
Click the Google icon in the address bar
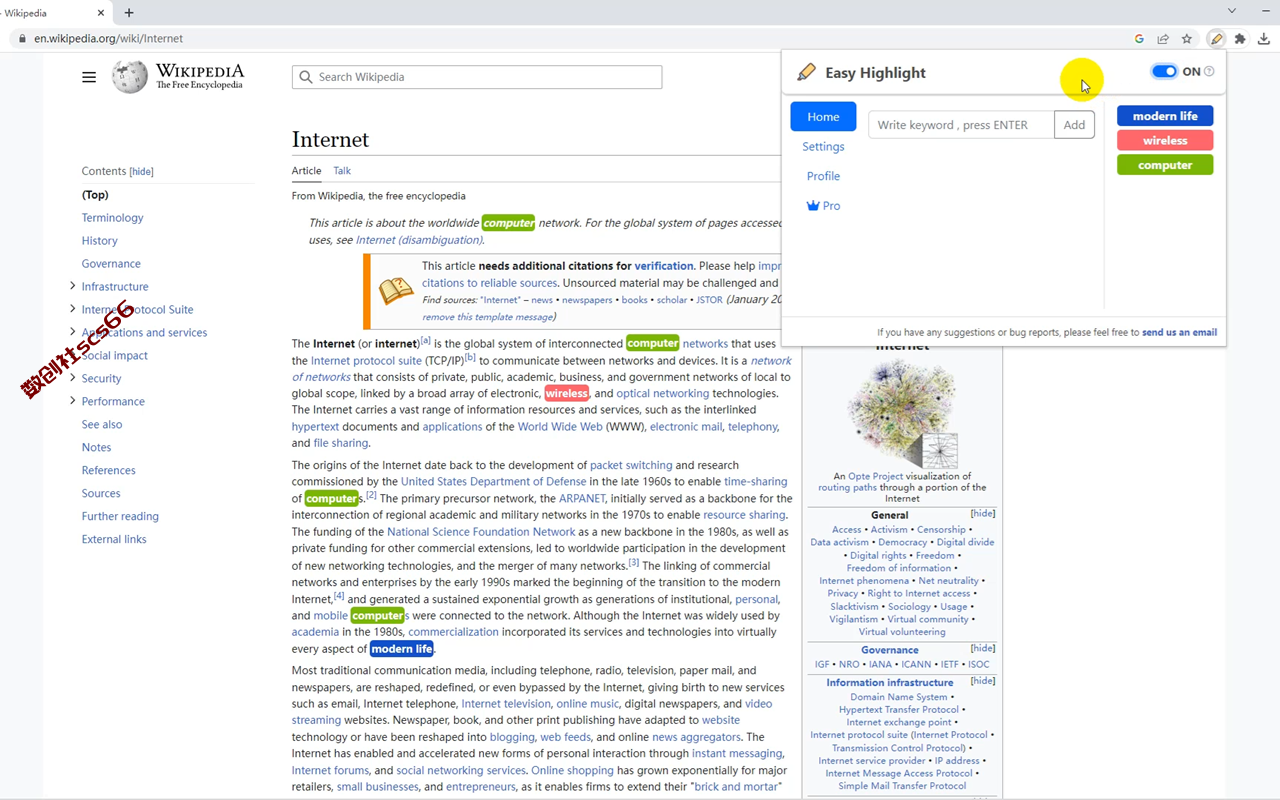pos(1139,39)
